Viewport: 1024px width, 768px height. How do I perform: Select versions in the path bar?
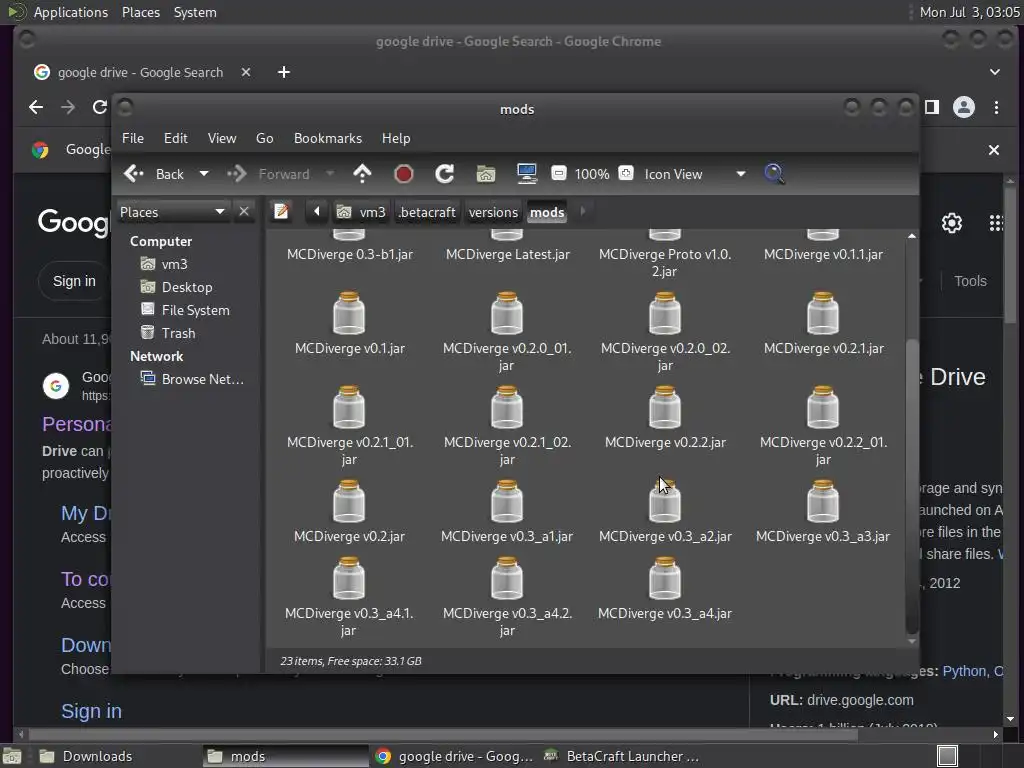click(x=493, y=212)
